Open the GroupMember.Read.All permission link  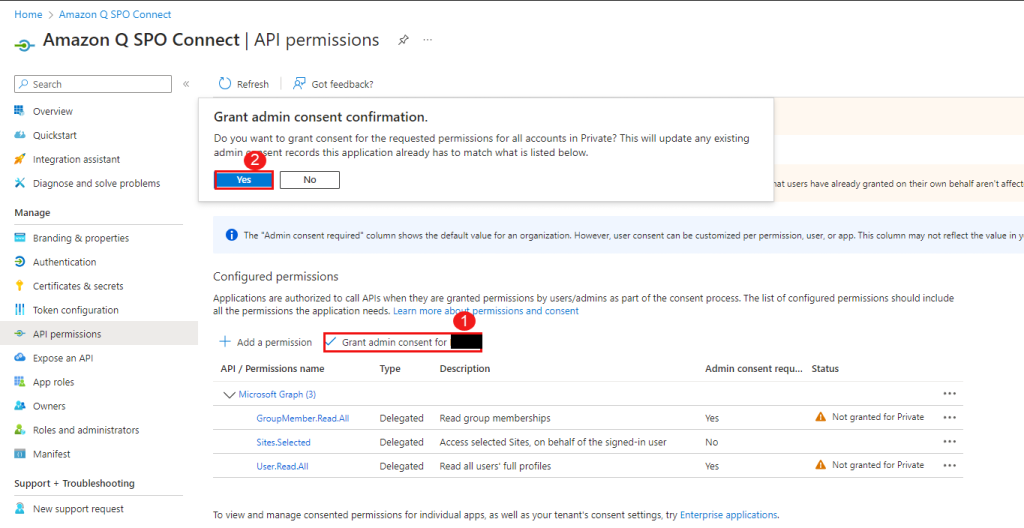[302, 418]
